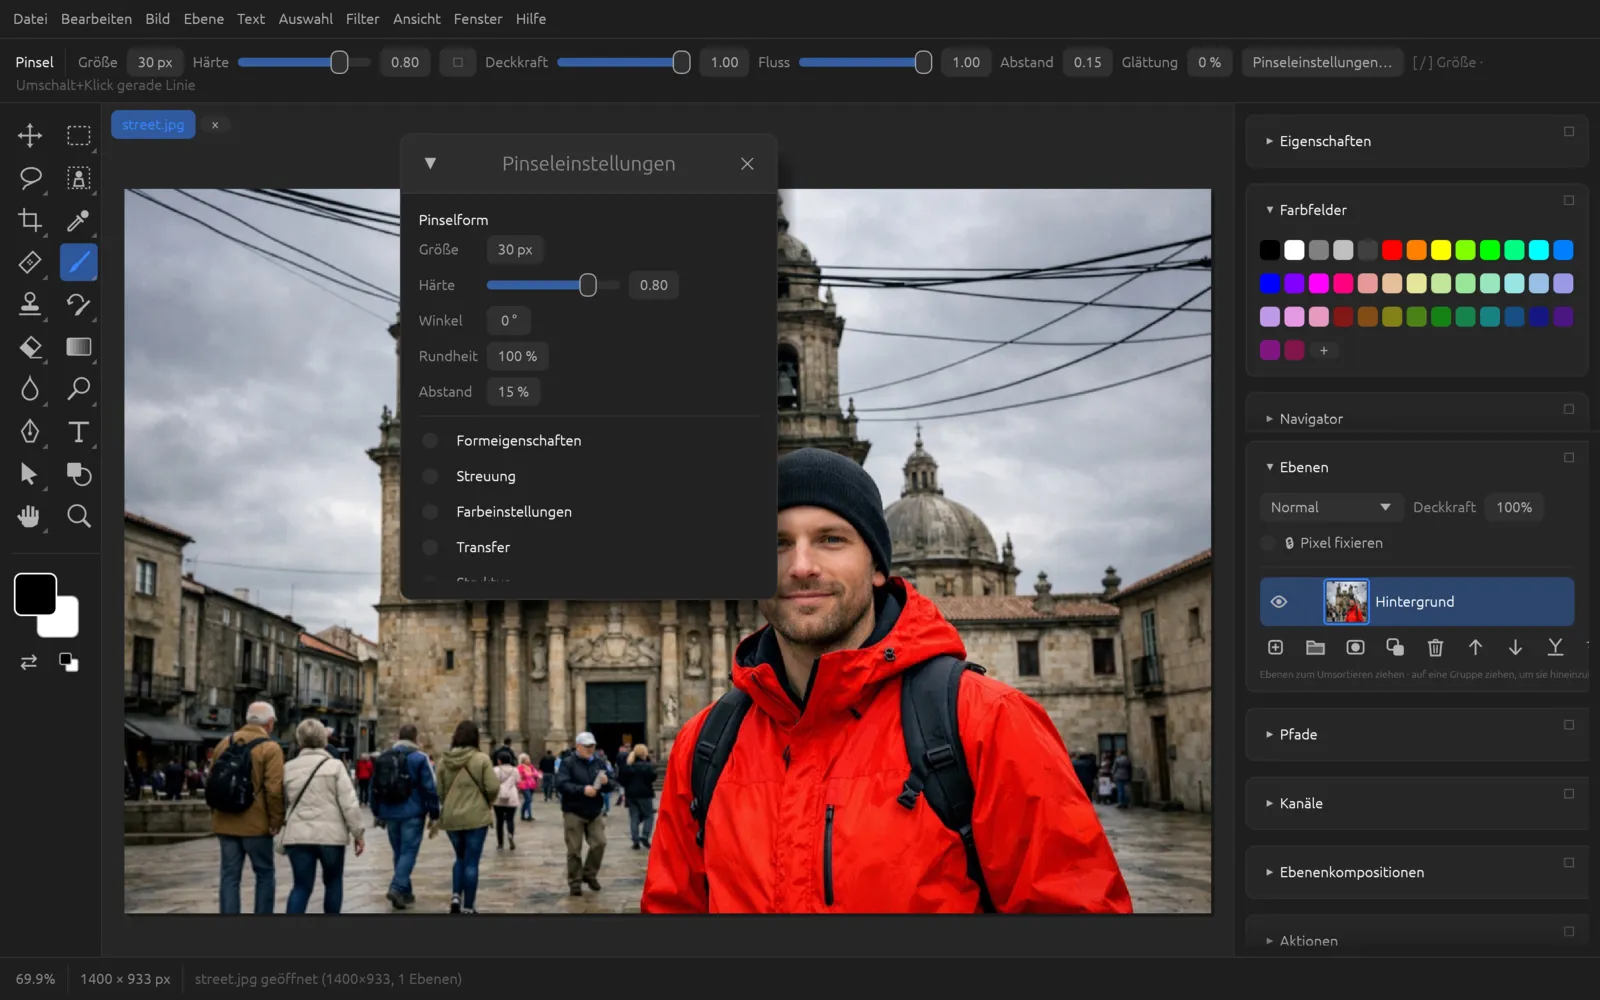Open the Datei menu
This screenshot has width=1600, height=1000.
click(30, 19)
